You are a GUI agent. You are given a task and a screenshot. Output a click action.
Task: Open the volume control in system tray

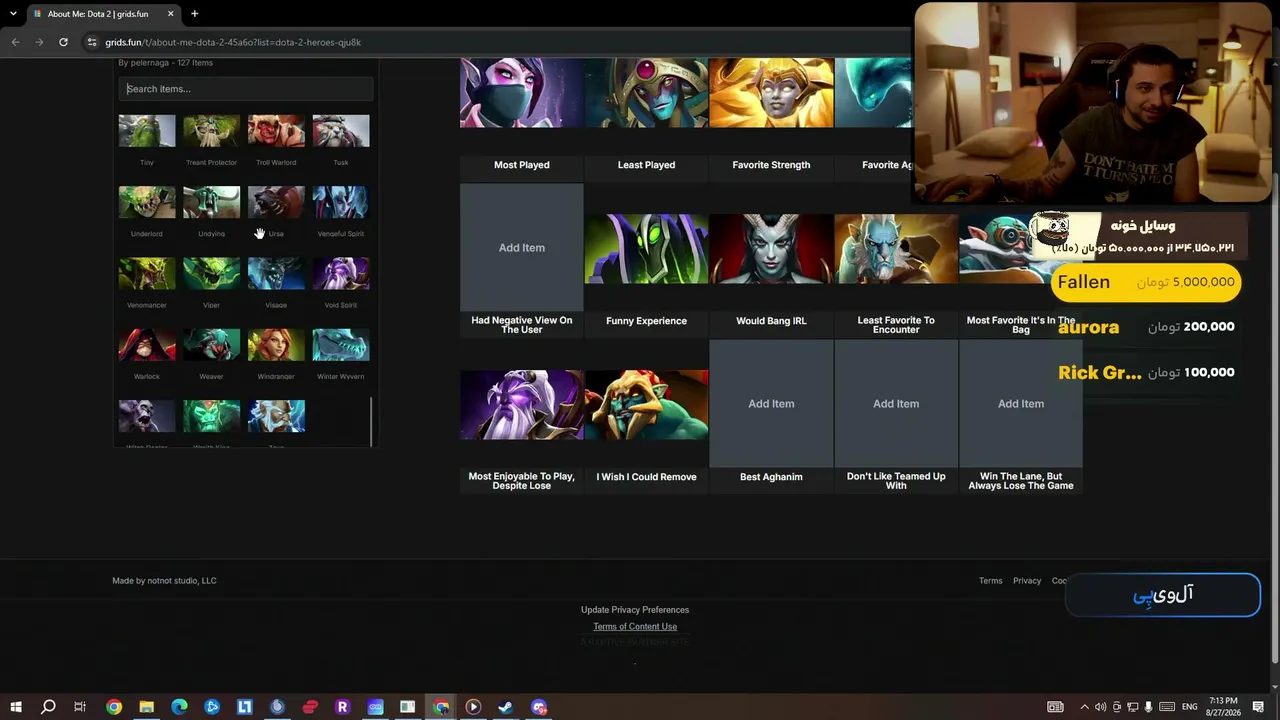click(1100, 707)
